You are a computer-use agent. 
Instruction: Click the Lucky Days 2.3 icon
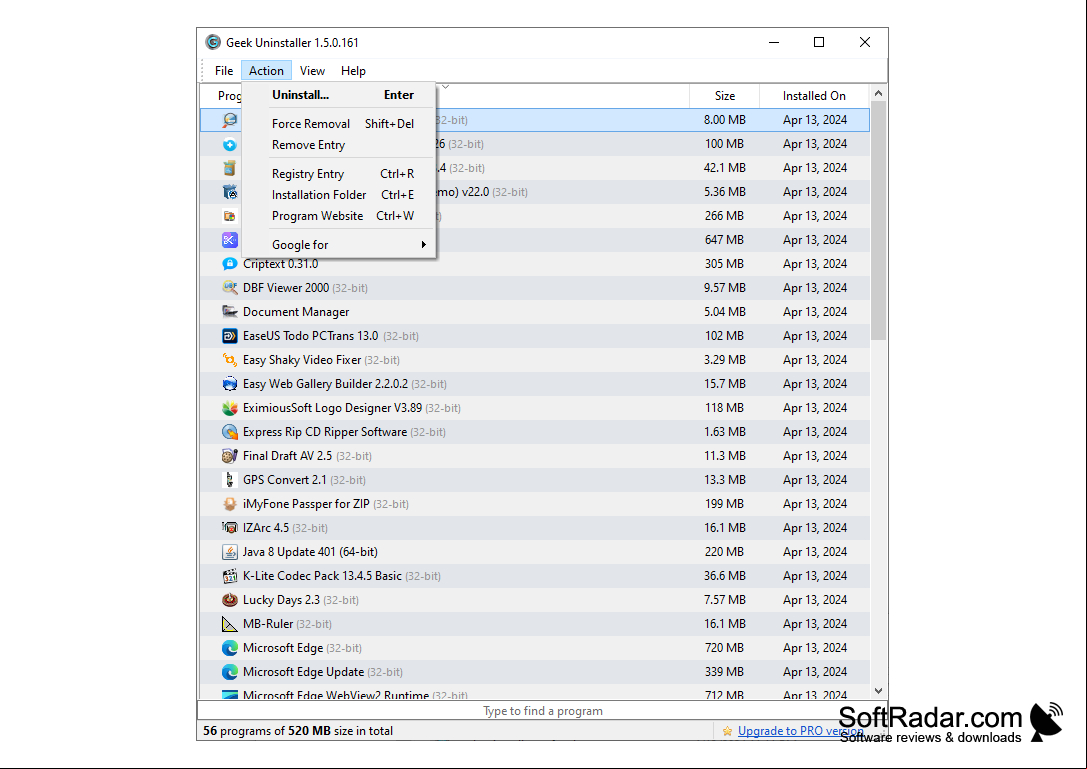tap(229, 600)
